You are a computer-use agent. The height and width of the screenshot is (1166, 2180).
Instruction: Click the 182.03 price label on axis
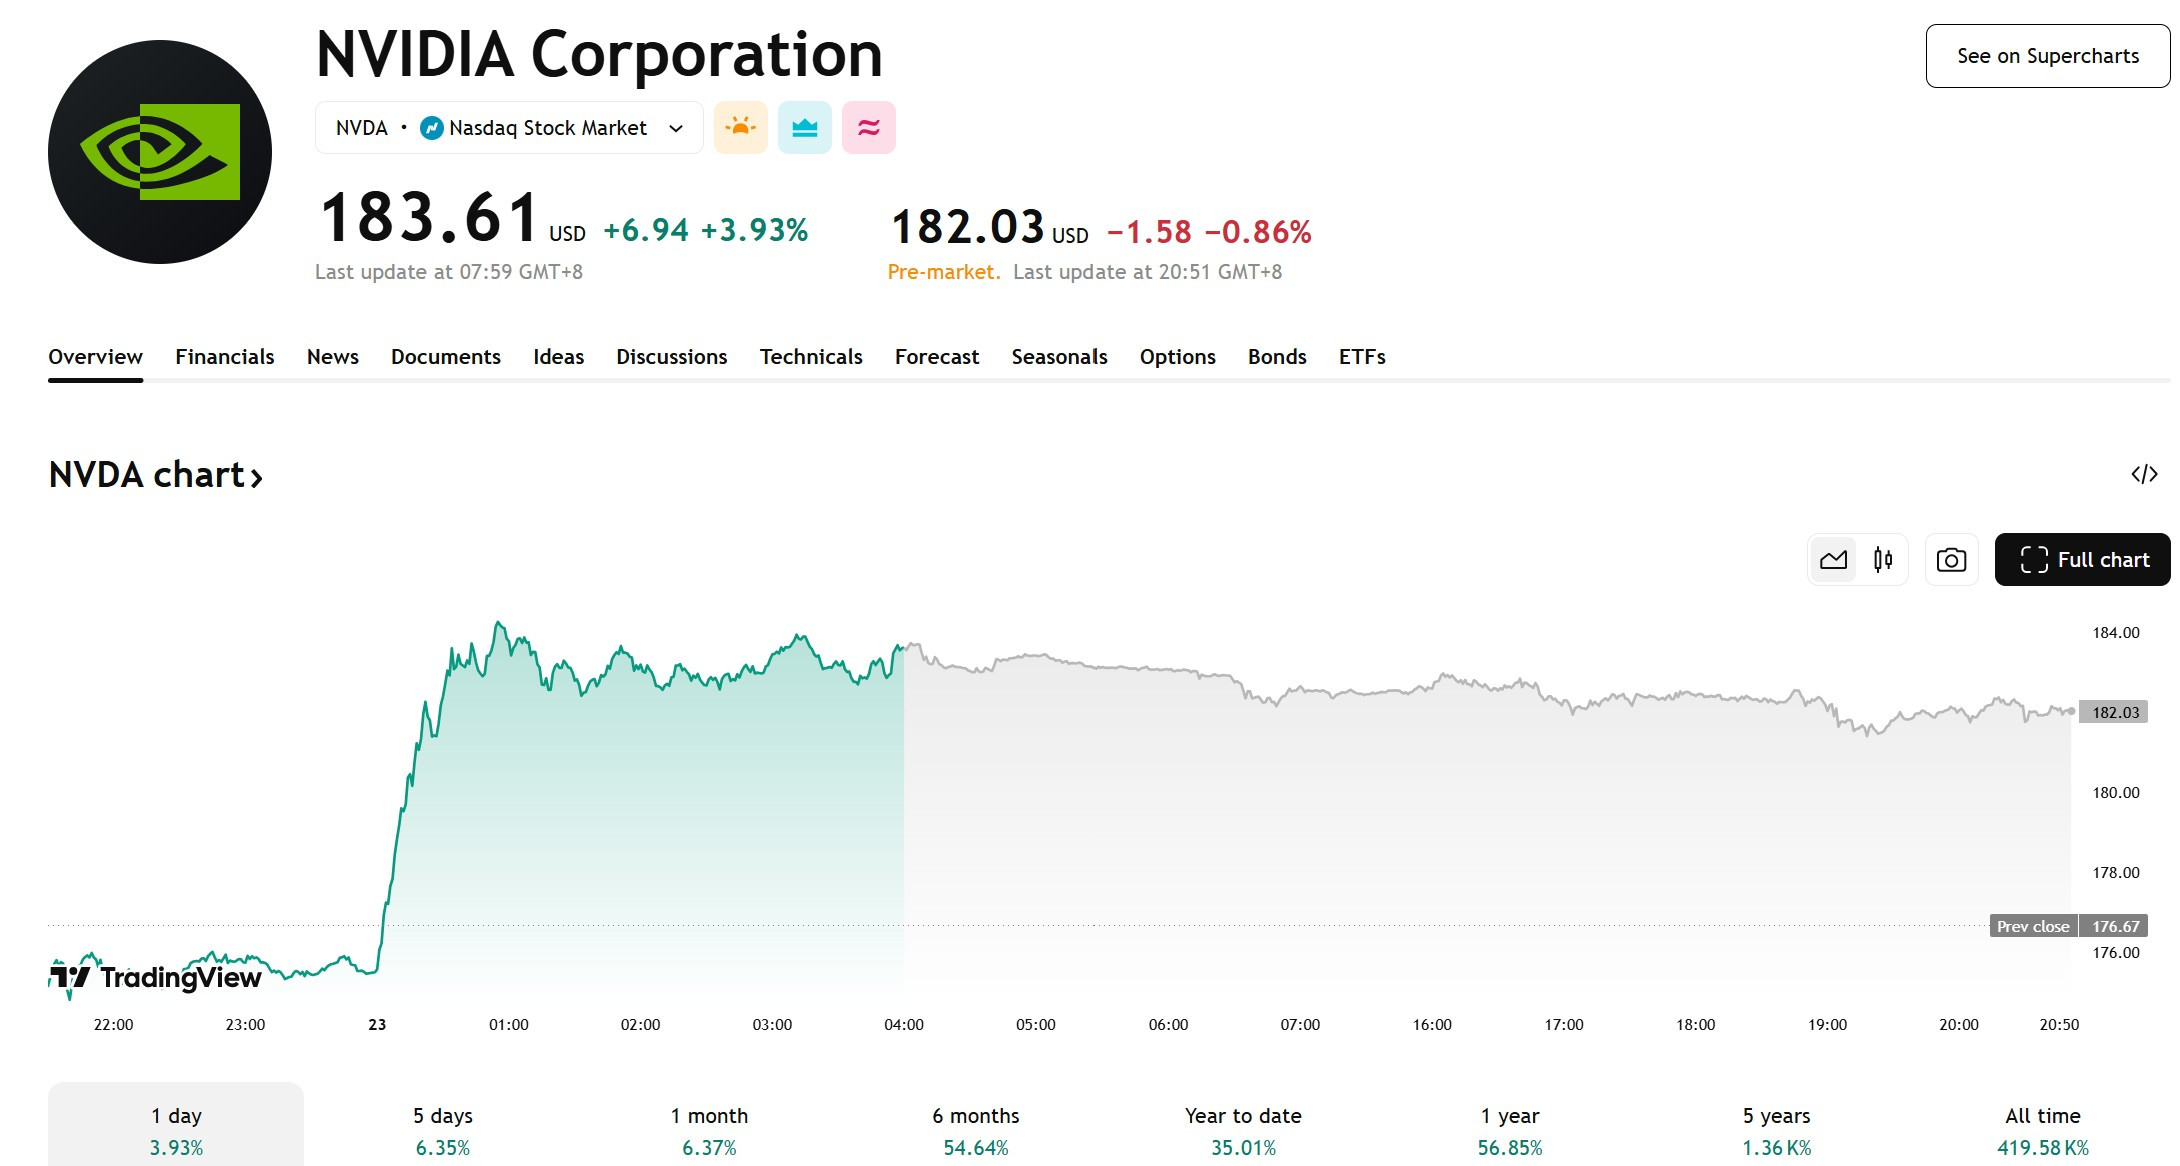point(2114,712)
